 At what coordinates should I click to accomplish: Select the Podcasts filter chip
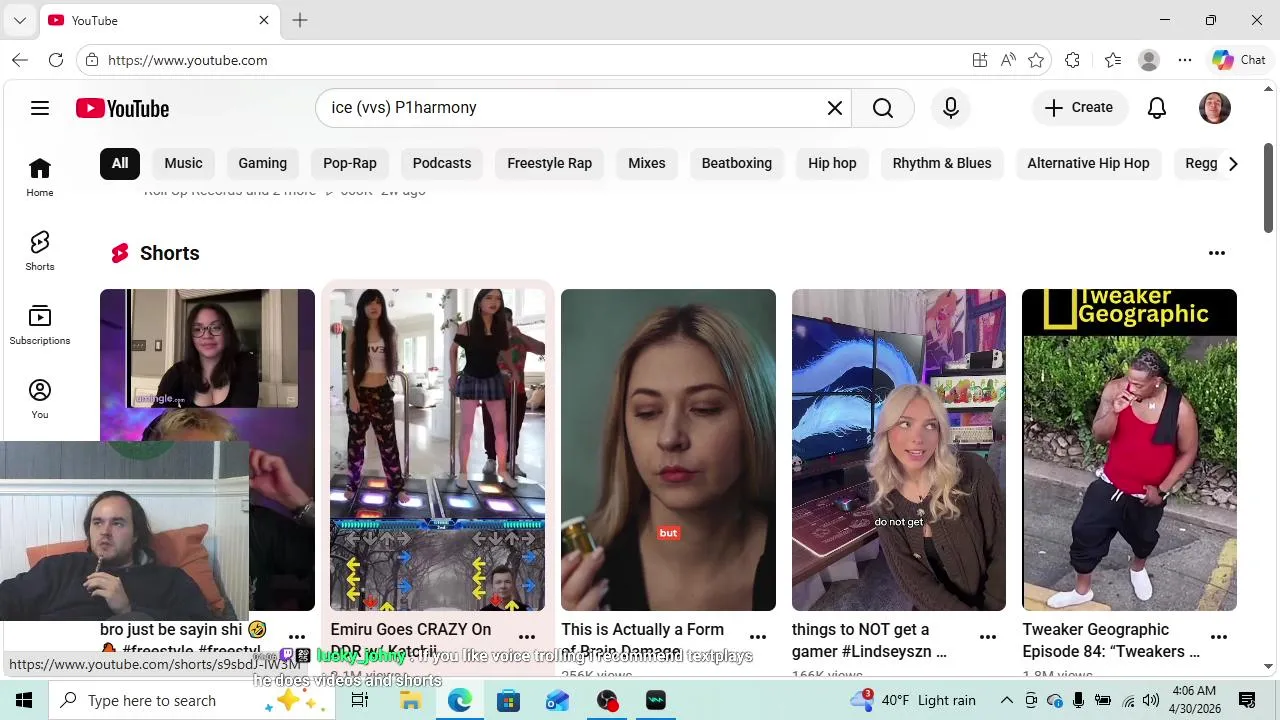442,163
